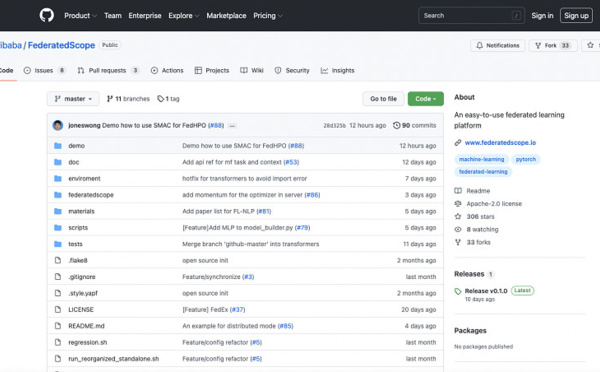Screen dimensions: 600x372
Task: Open the regression.sh file
Action: [88, 343]
